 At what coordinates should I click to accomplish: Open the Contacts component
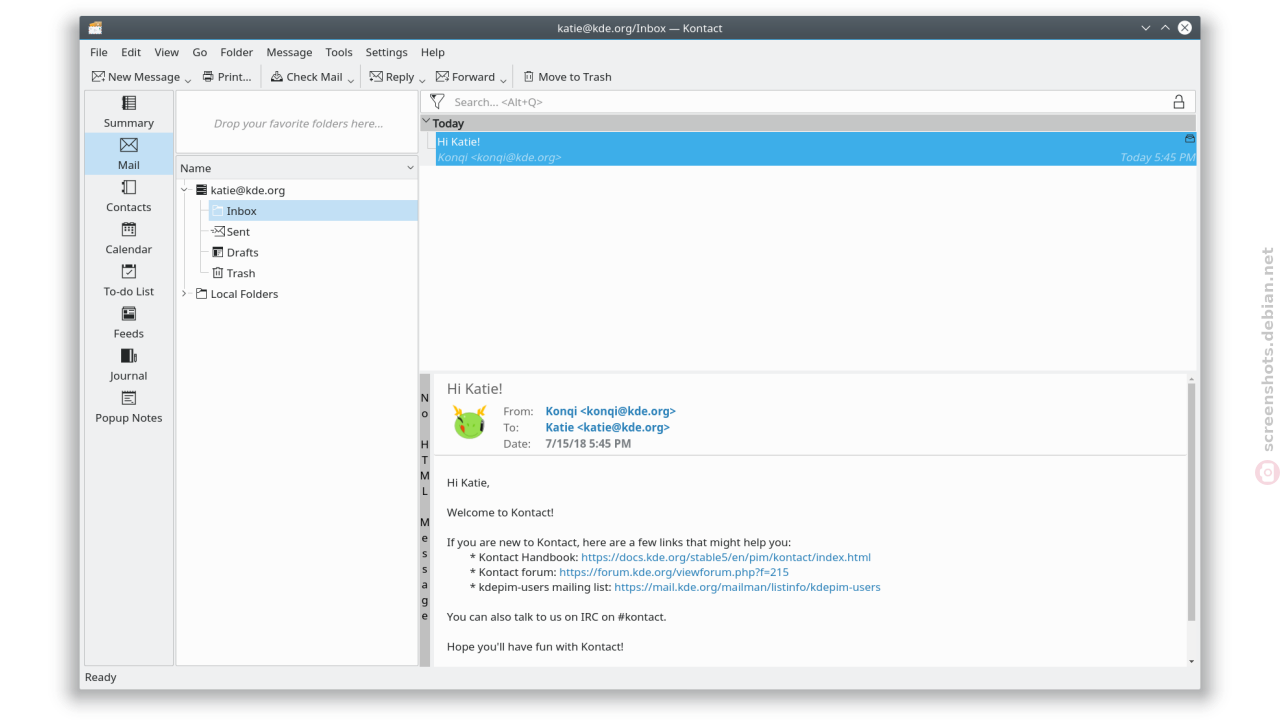tap(128, 195)
